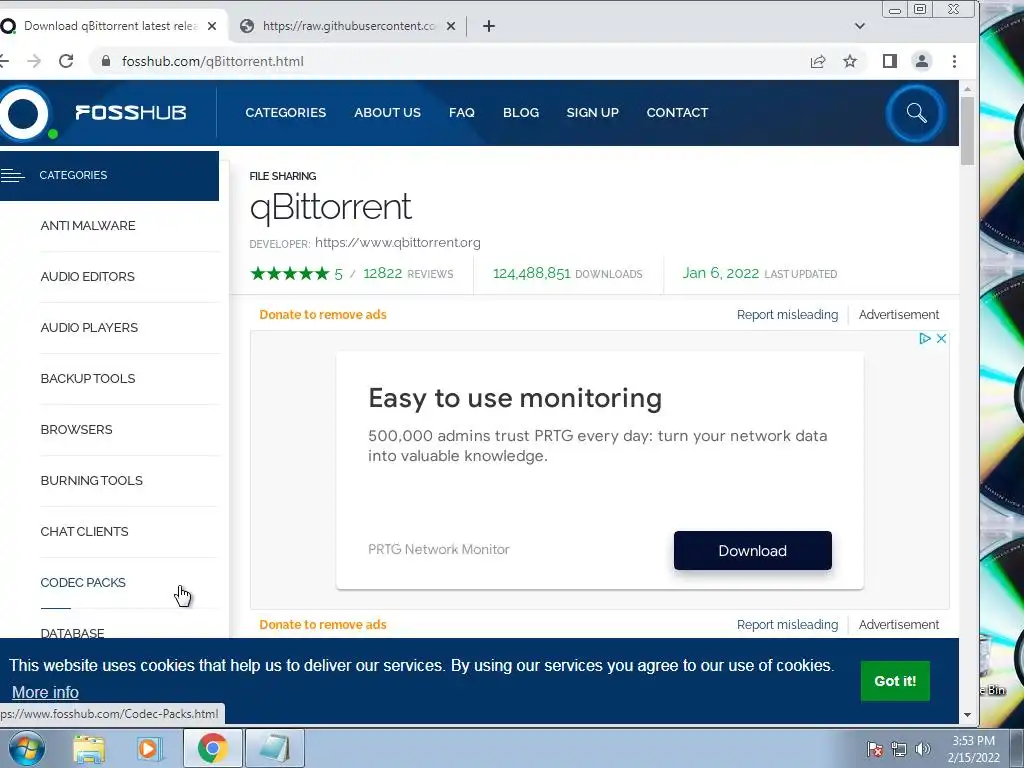Click bottom Donate to remove ads link

(323, 625)
